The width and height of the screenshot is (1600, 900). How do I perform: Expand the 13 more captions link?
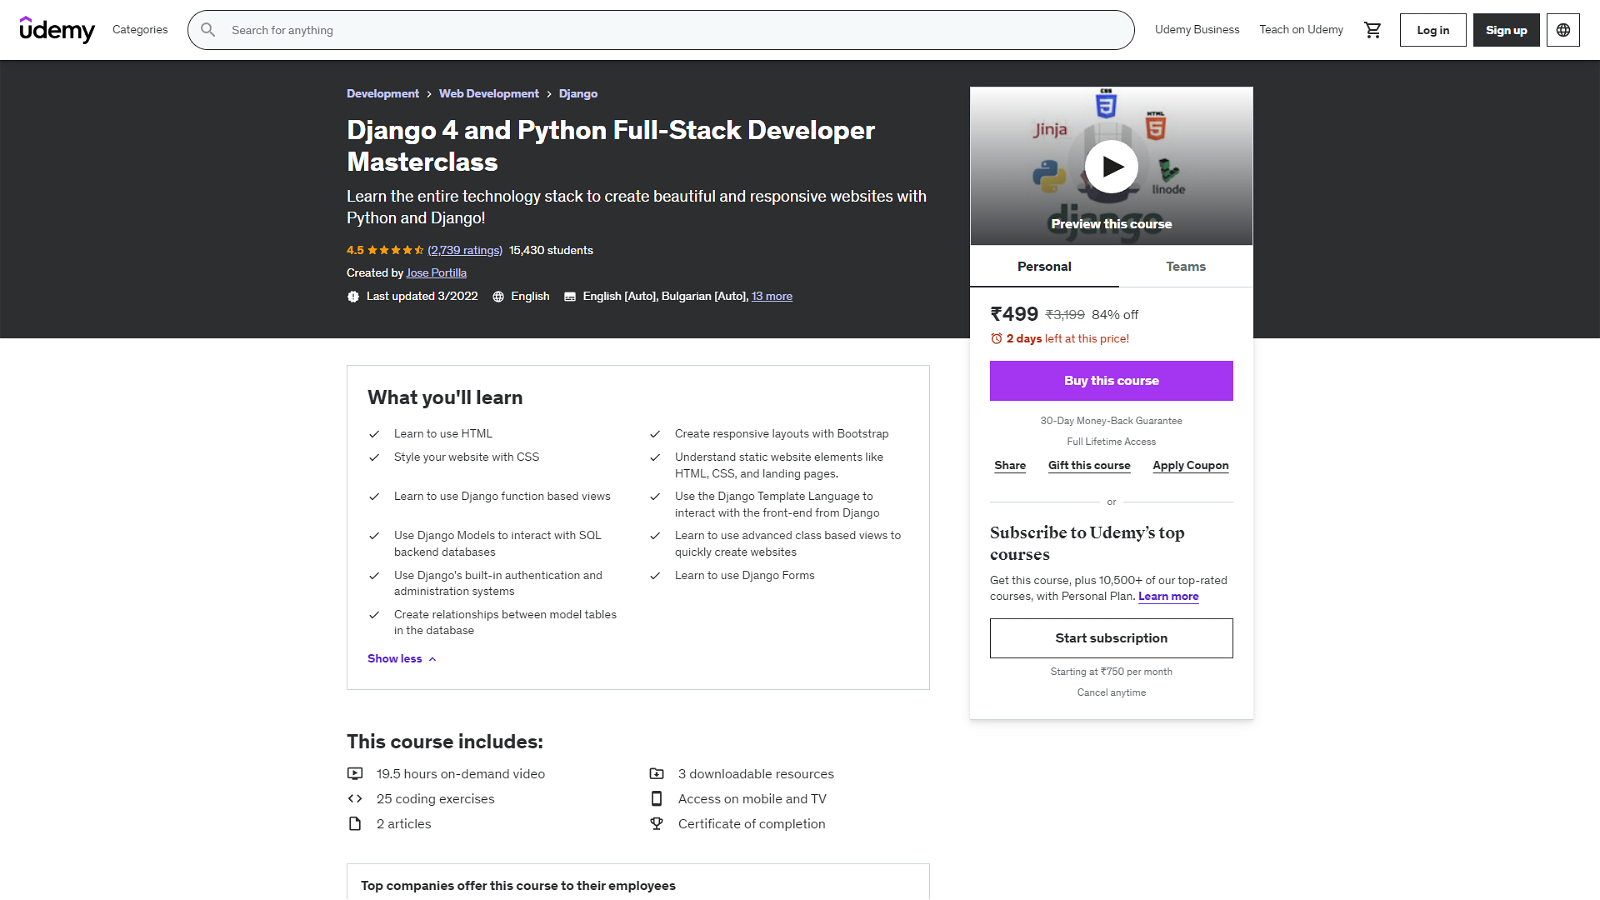772,297
